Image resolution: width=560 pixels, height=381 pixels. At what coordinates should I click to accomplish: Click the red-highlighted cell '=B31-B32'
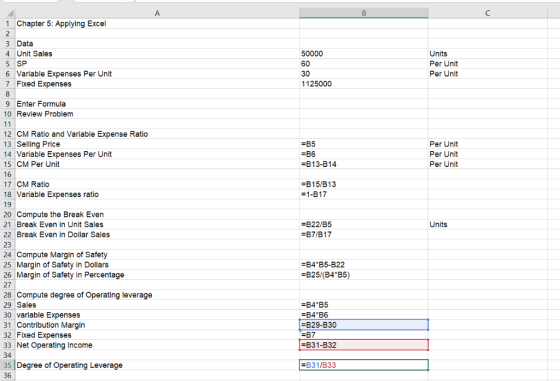(364, 345)
